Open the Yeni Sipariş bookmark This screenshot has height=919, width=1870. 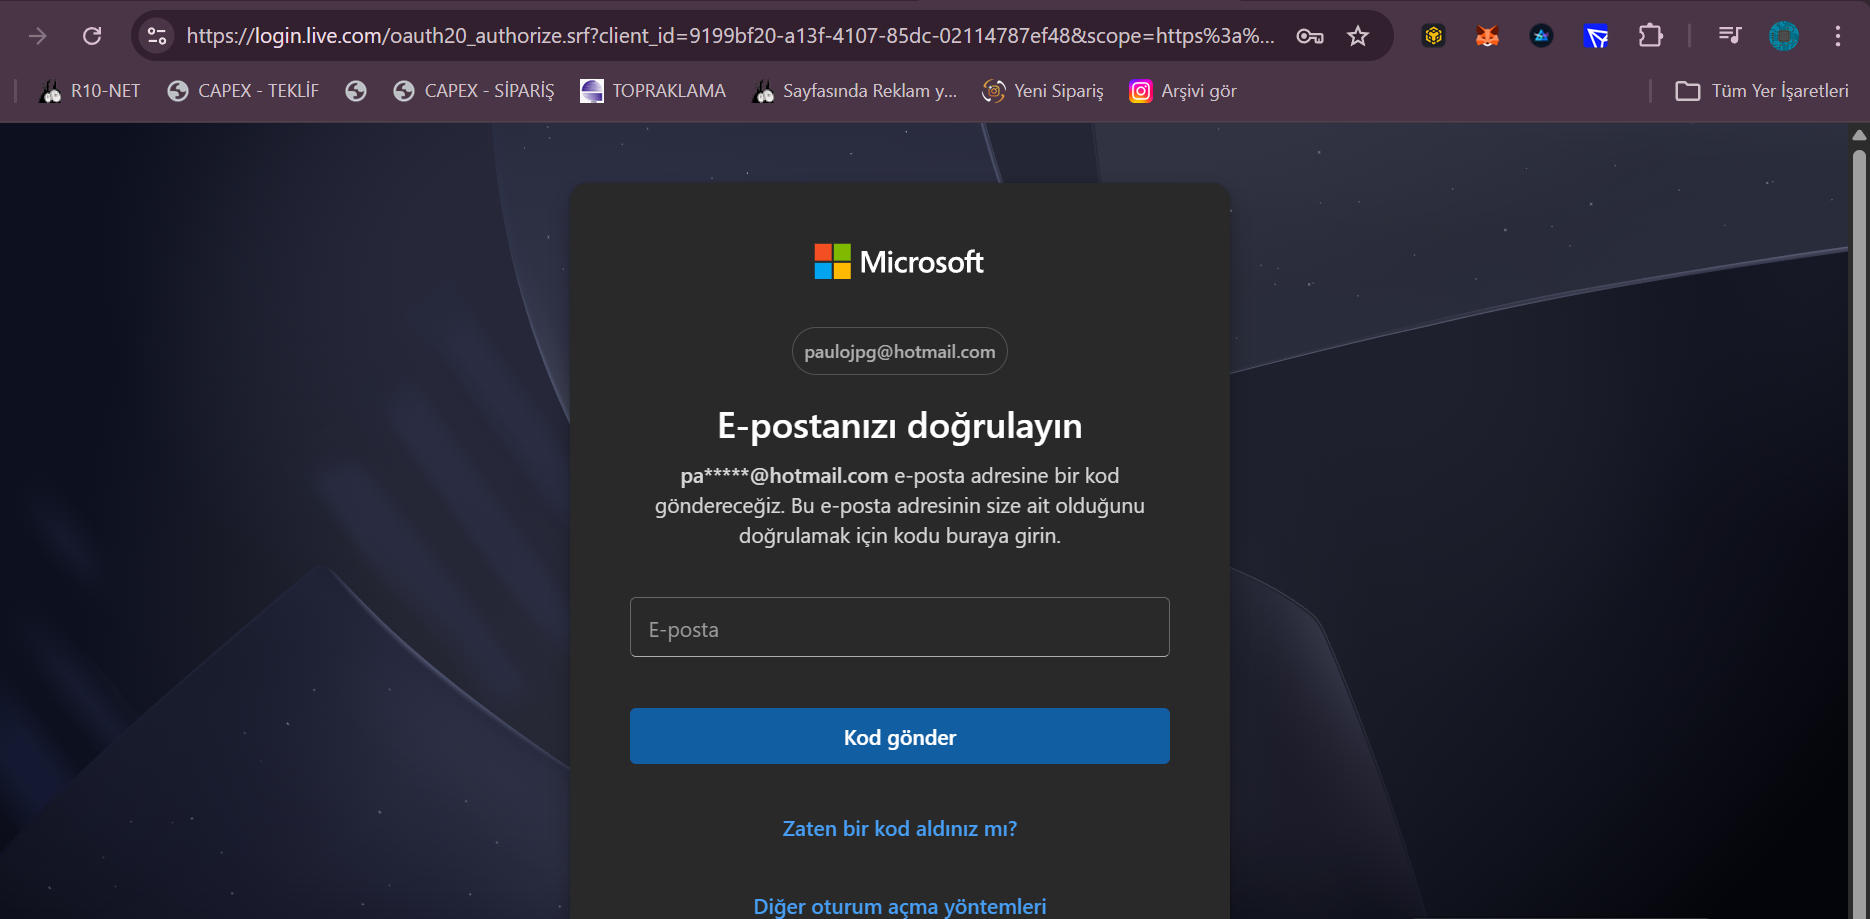(x=1043, y=91)
